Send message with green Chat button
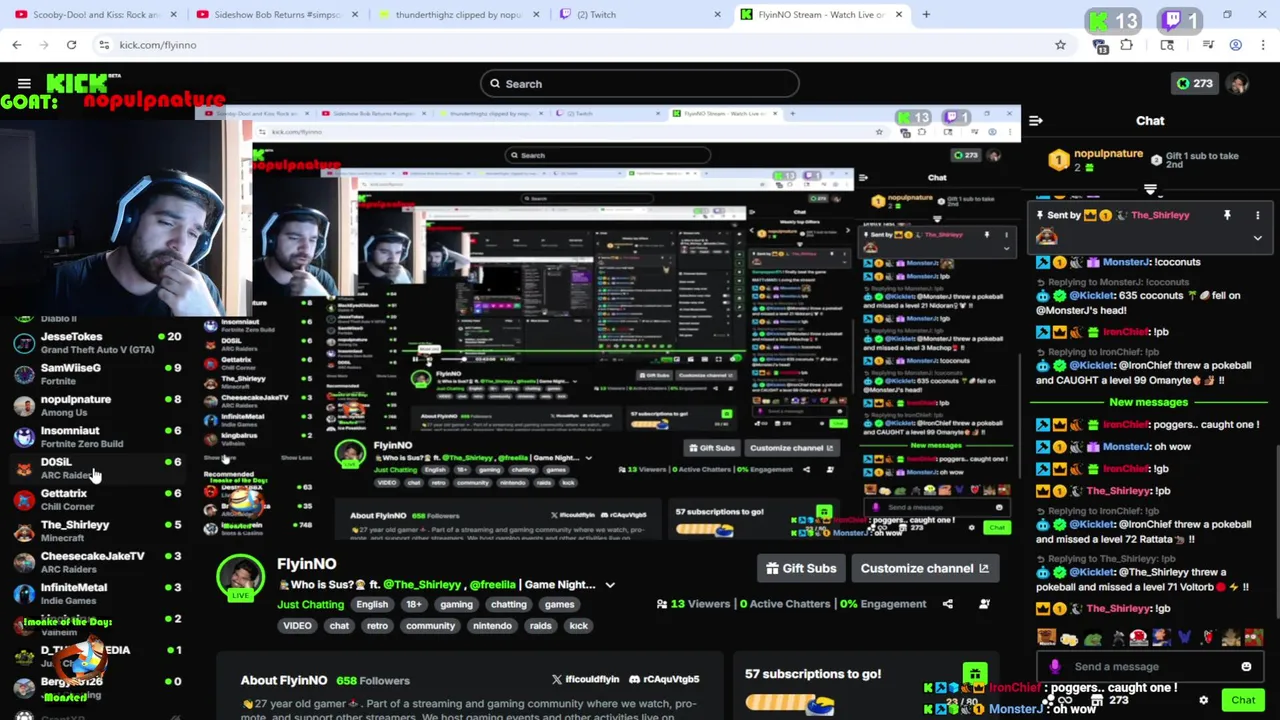Screen dimensions: 1280x720 click(1243, 700)
